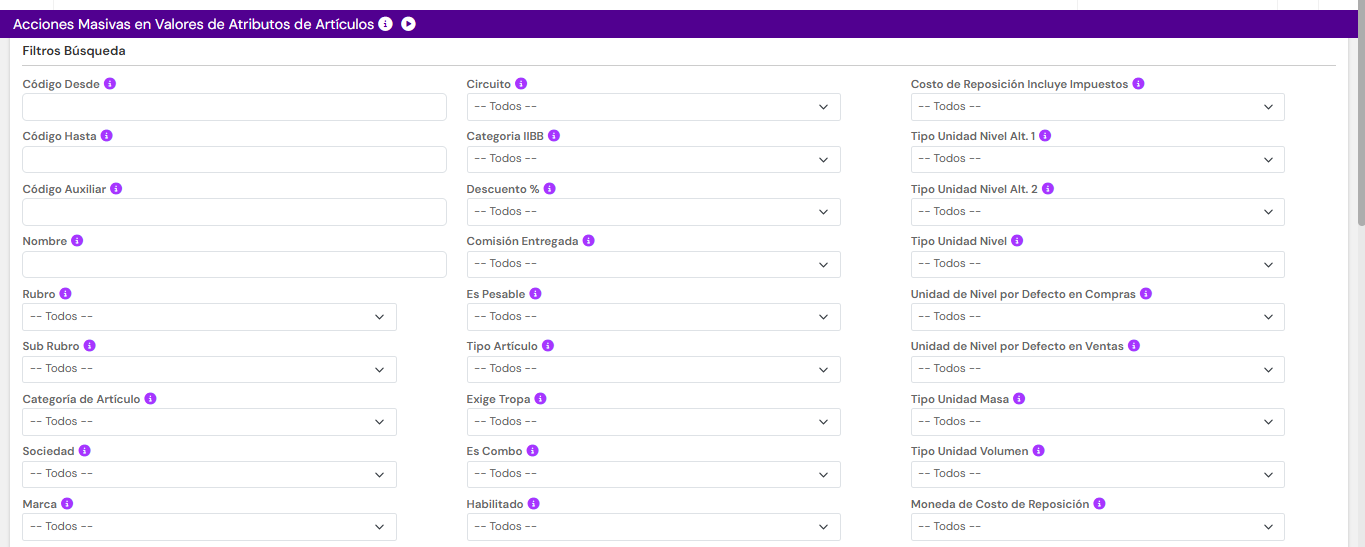Viewport: 1365px width, 547px height.
Task: Open the Sociedad dropdown
Action: 209,474
